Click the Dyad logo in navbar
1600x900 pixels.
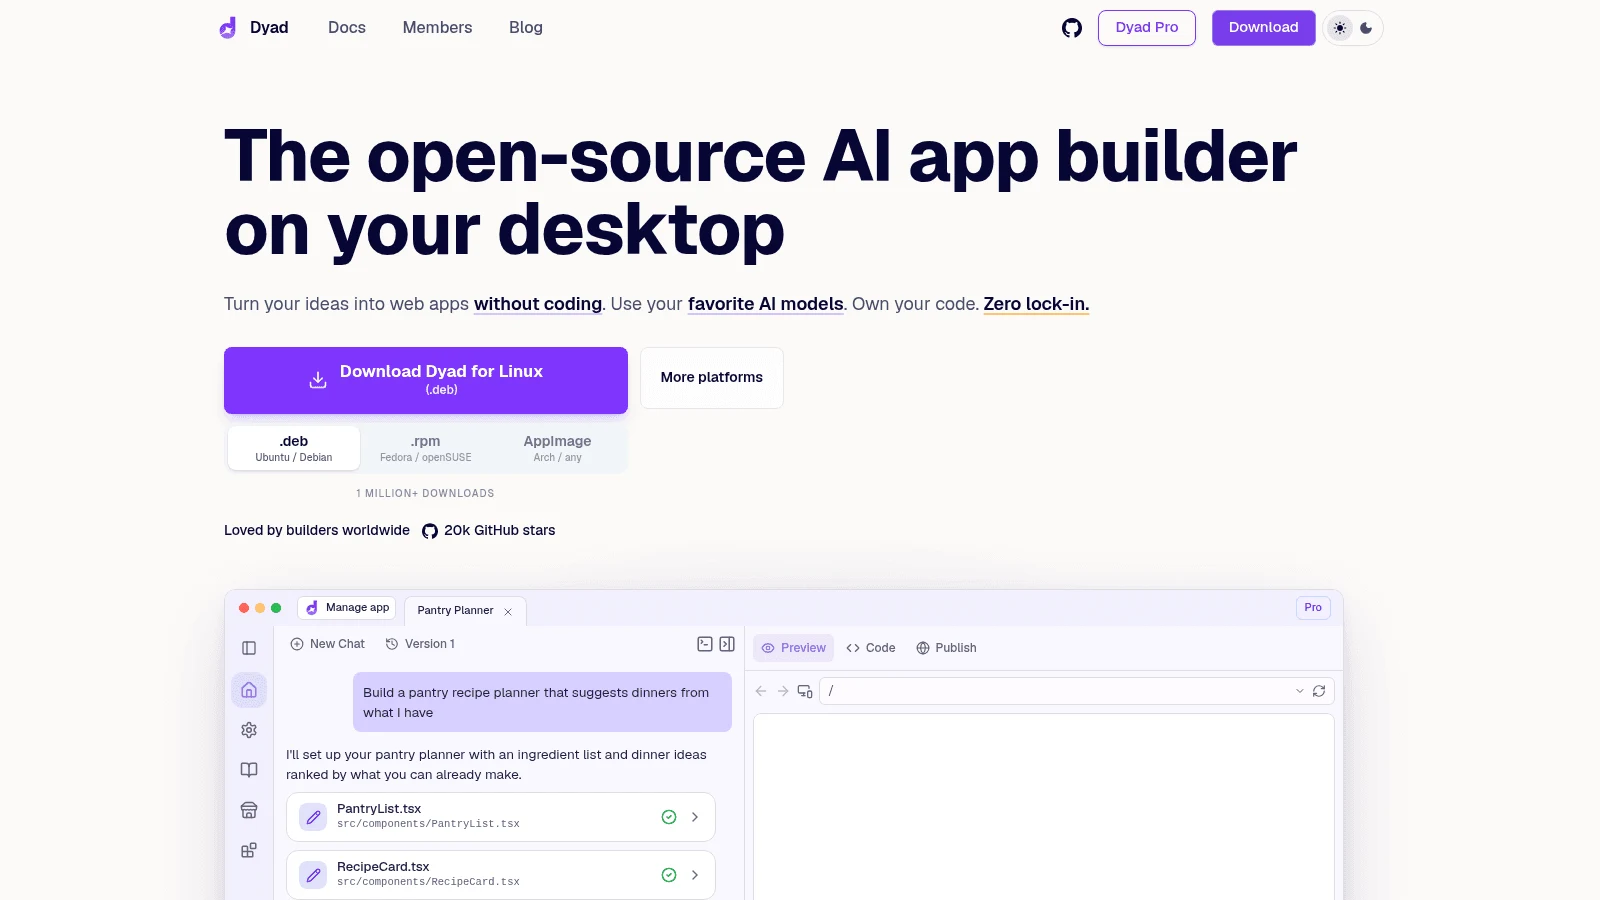pyautogui.click(x=254, y=28)
